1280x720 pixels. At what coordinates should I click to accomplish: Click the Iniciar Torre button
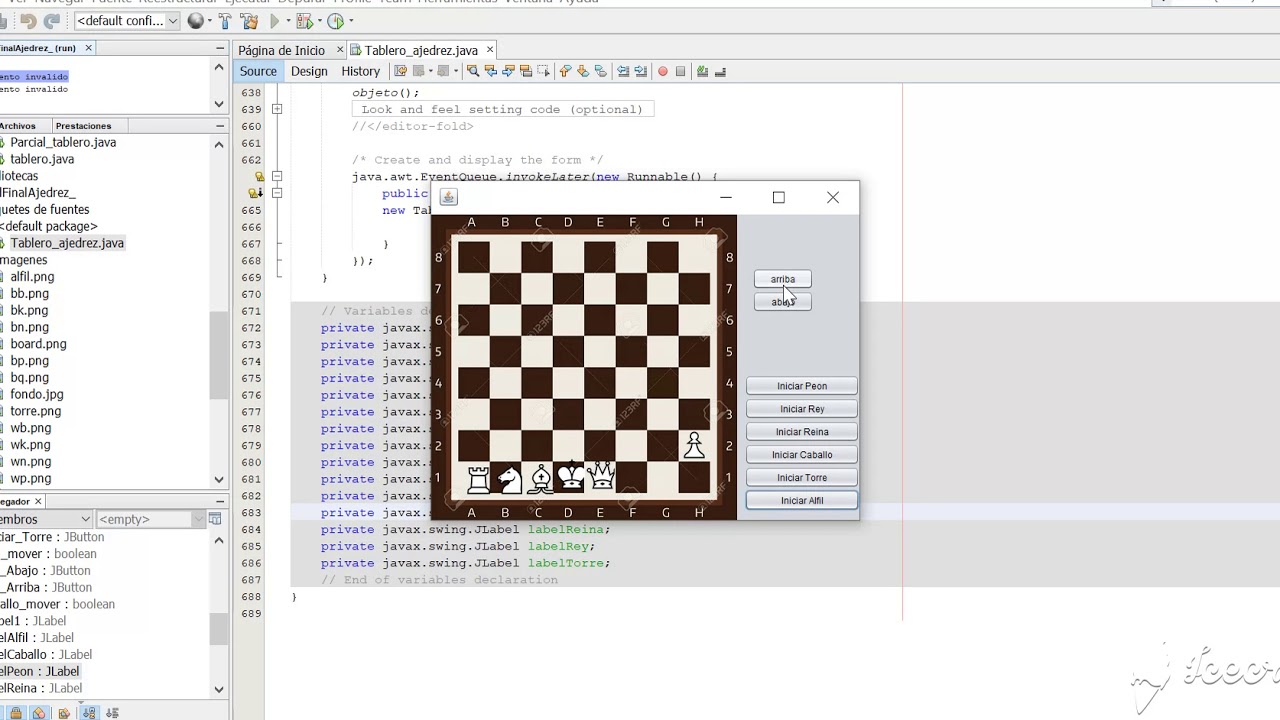tap(802, 478)
